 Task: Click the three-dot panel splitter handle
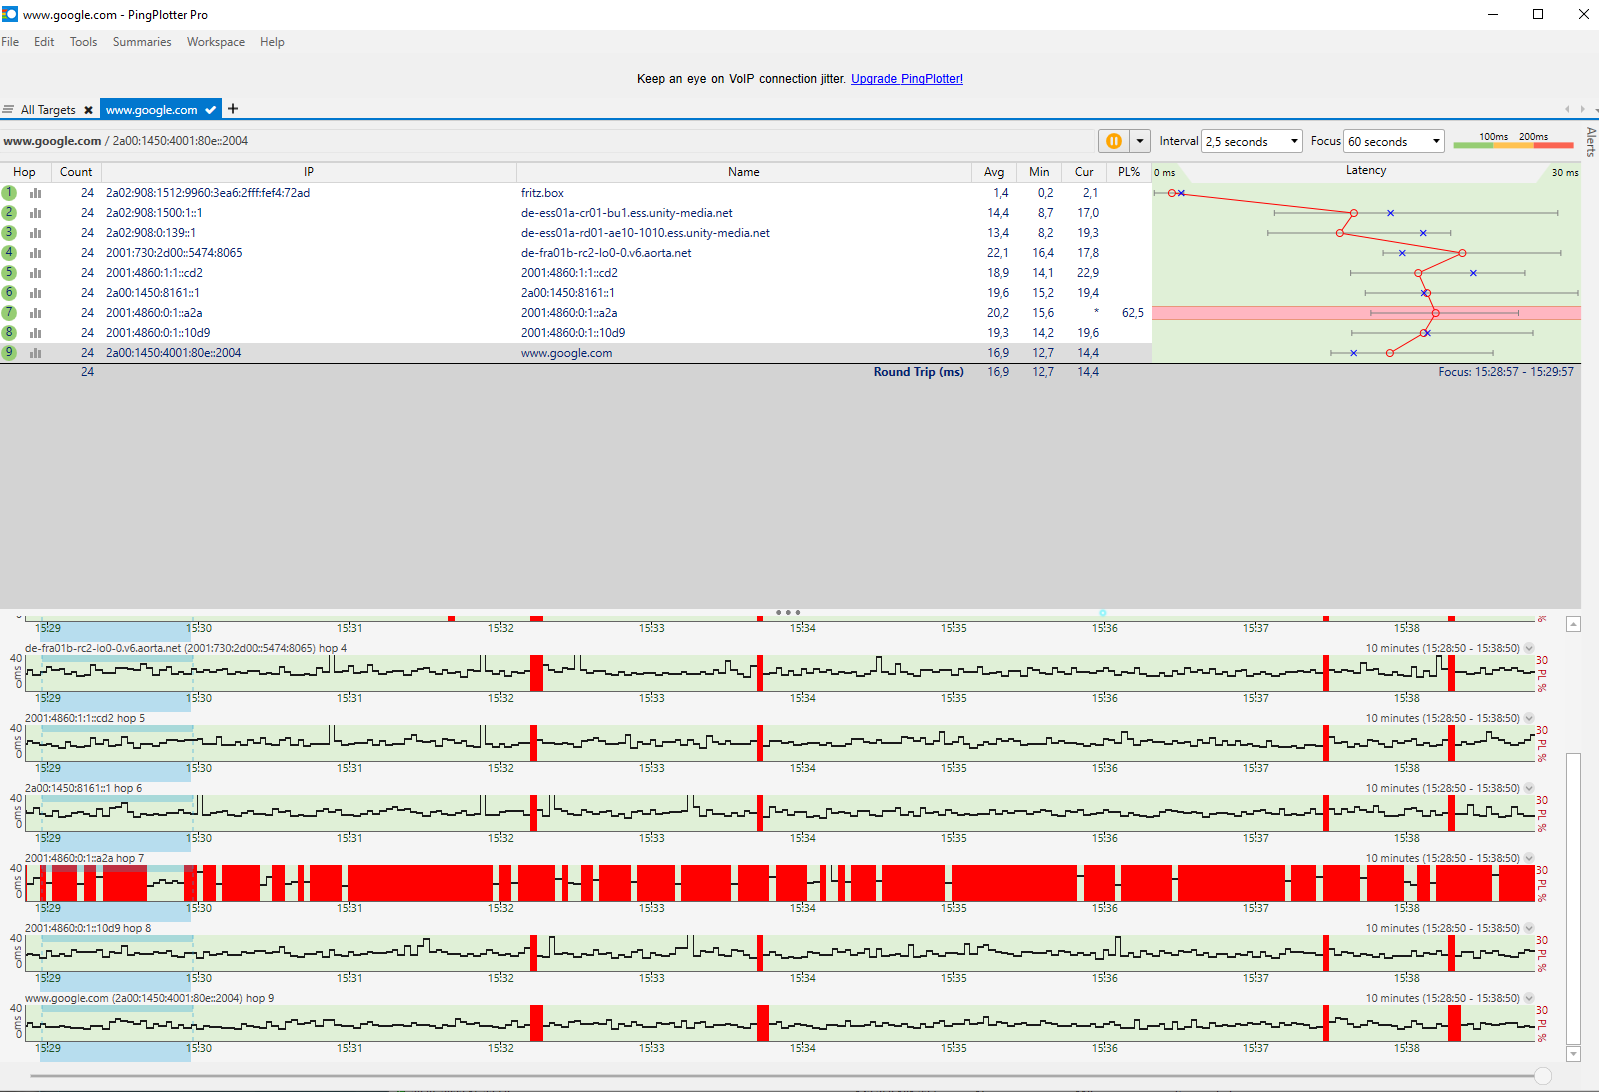788,612
